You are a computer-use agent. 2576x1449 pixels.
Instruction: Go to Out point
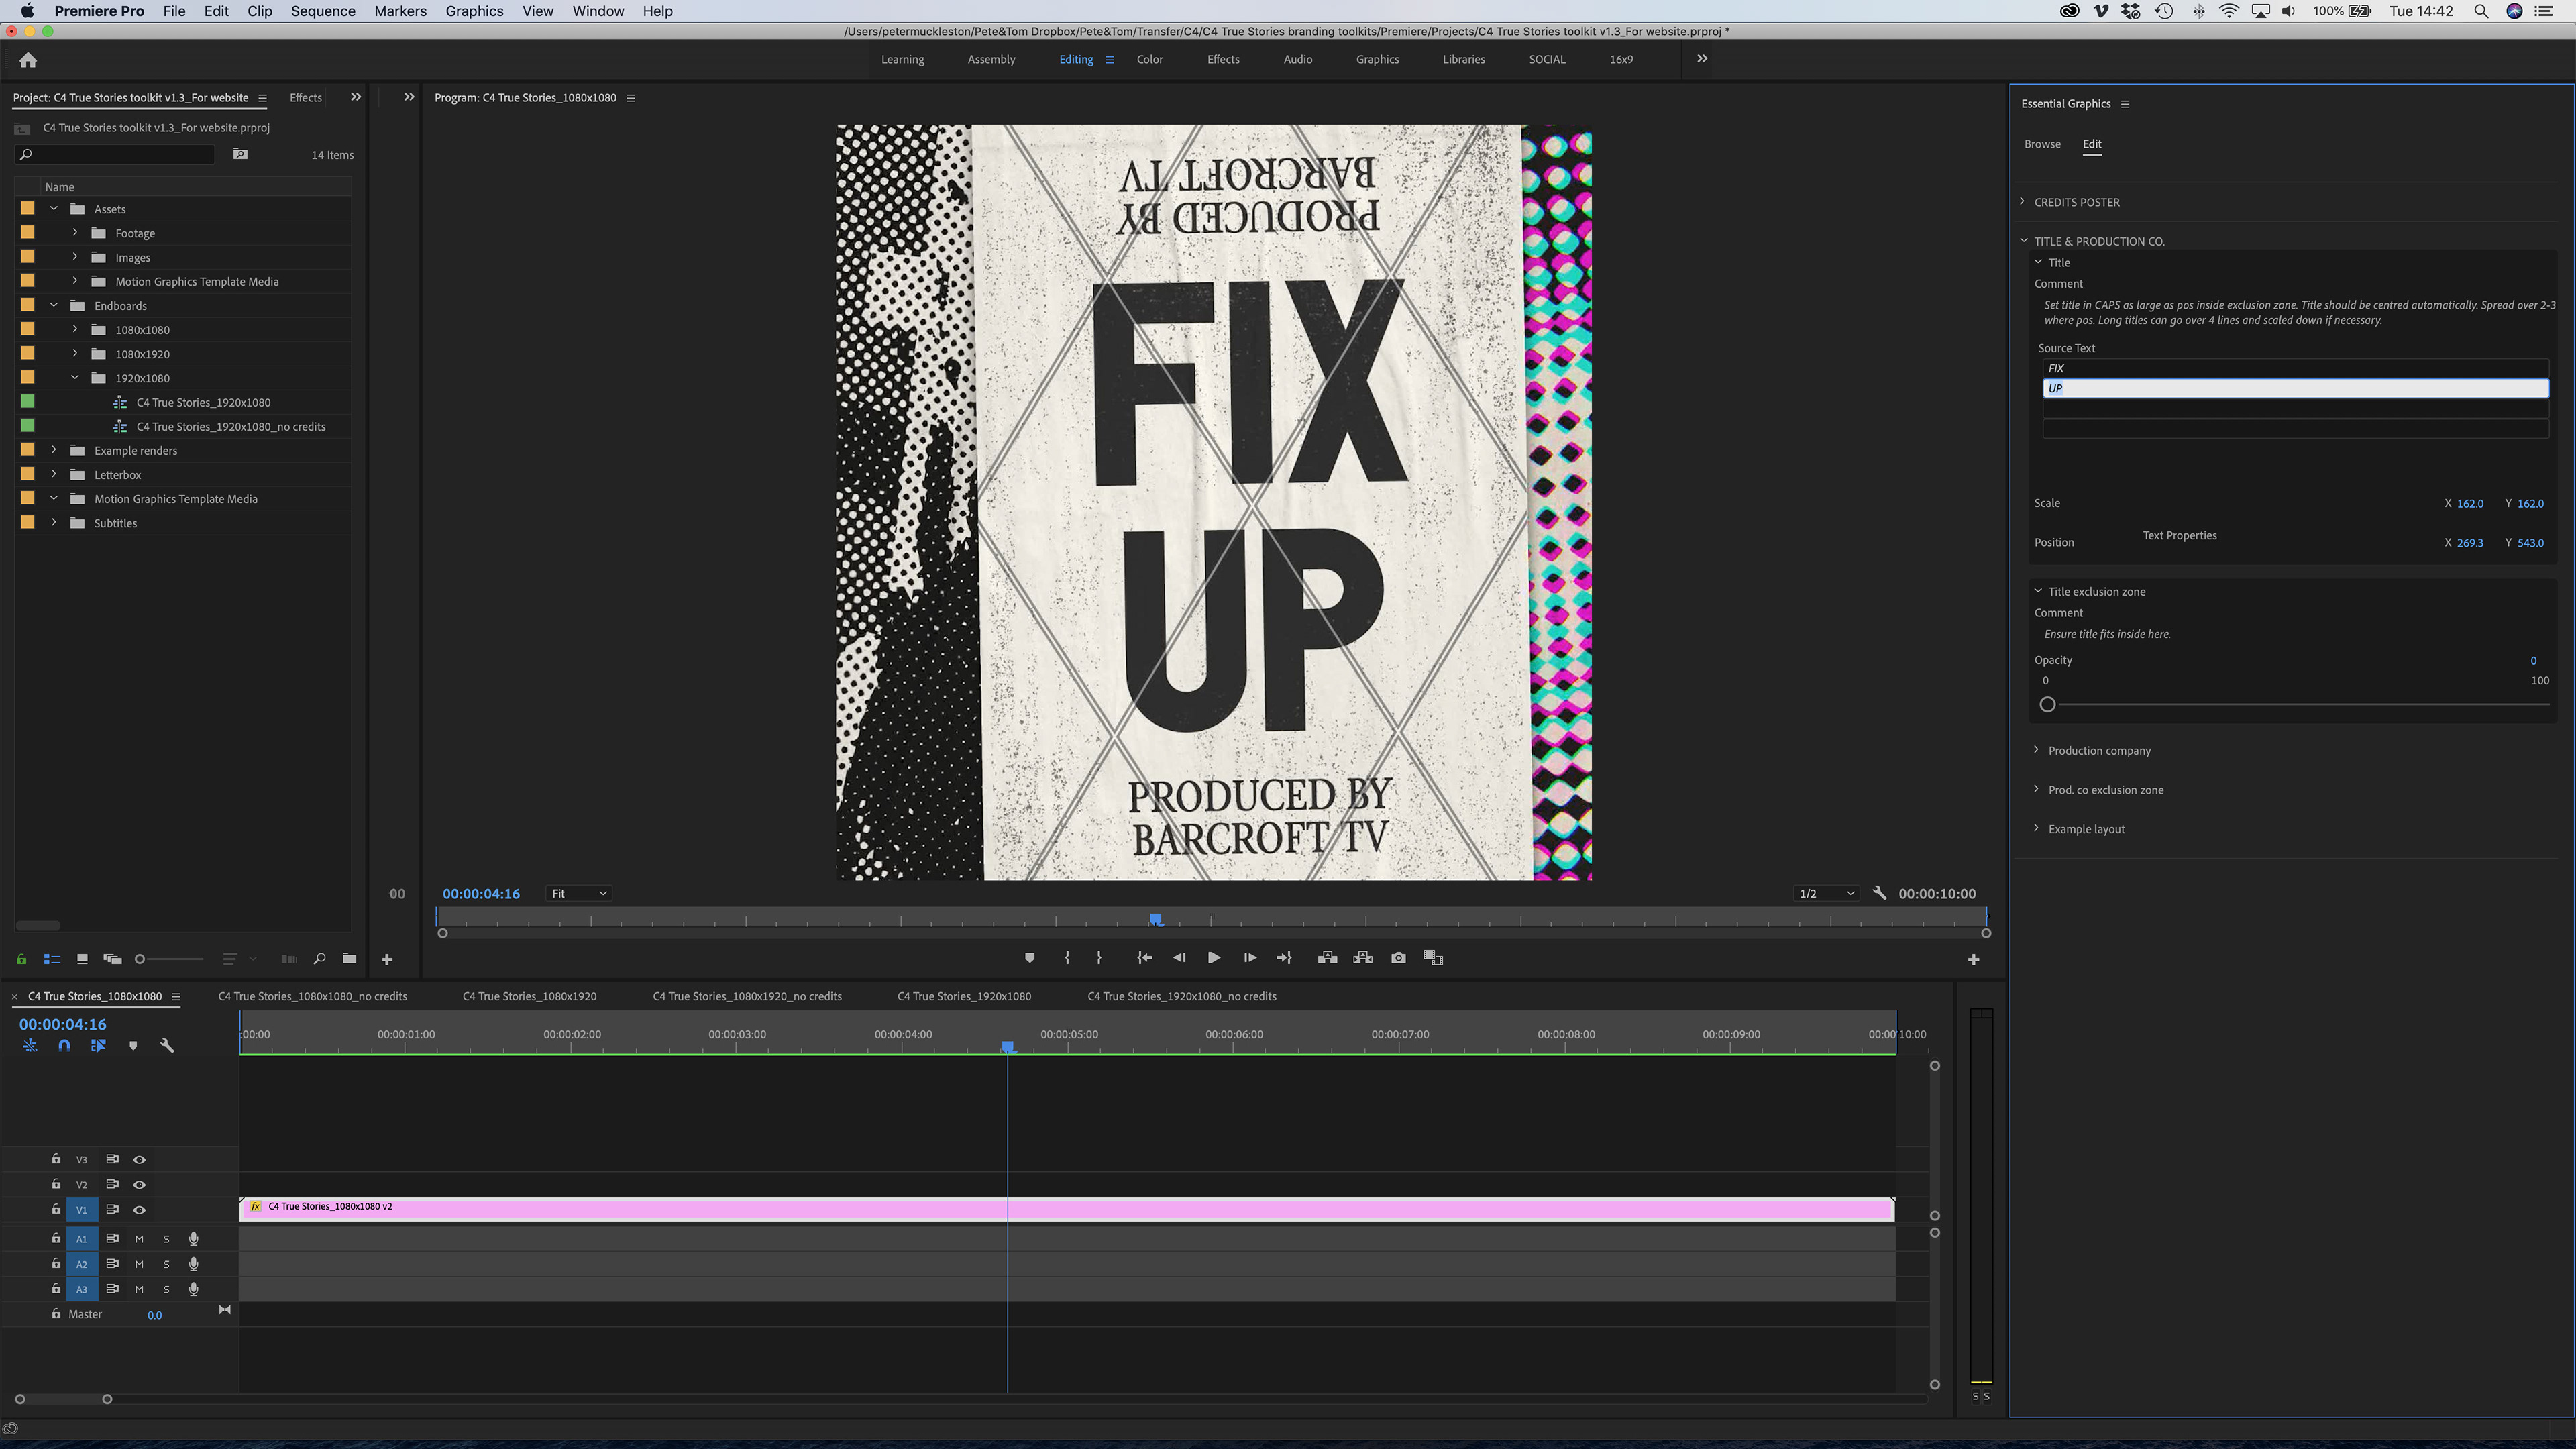tap(1285, 958)
